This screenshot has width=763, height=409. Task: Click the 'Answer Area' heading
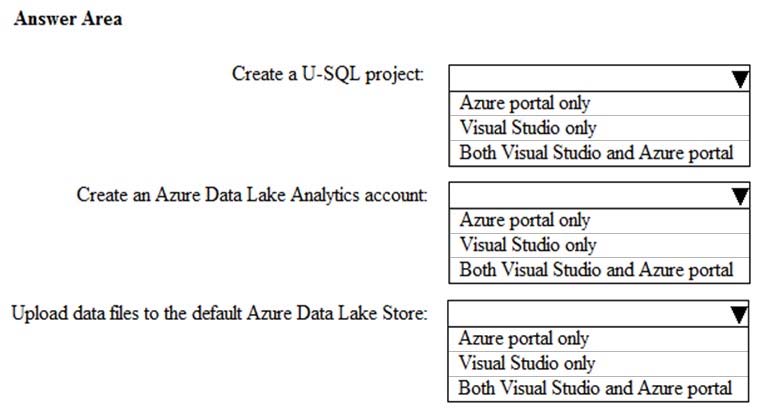(x=68, y=19)
